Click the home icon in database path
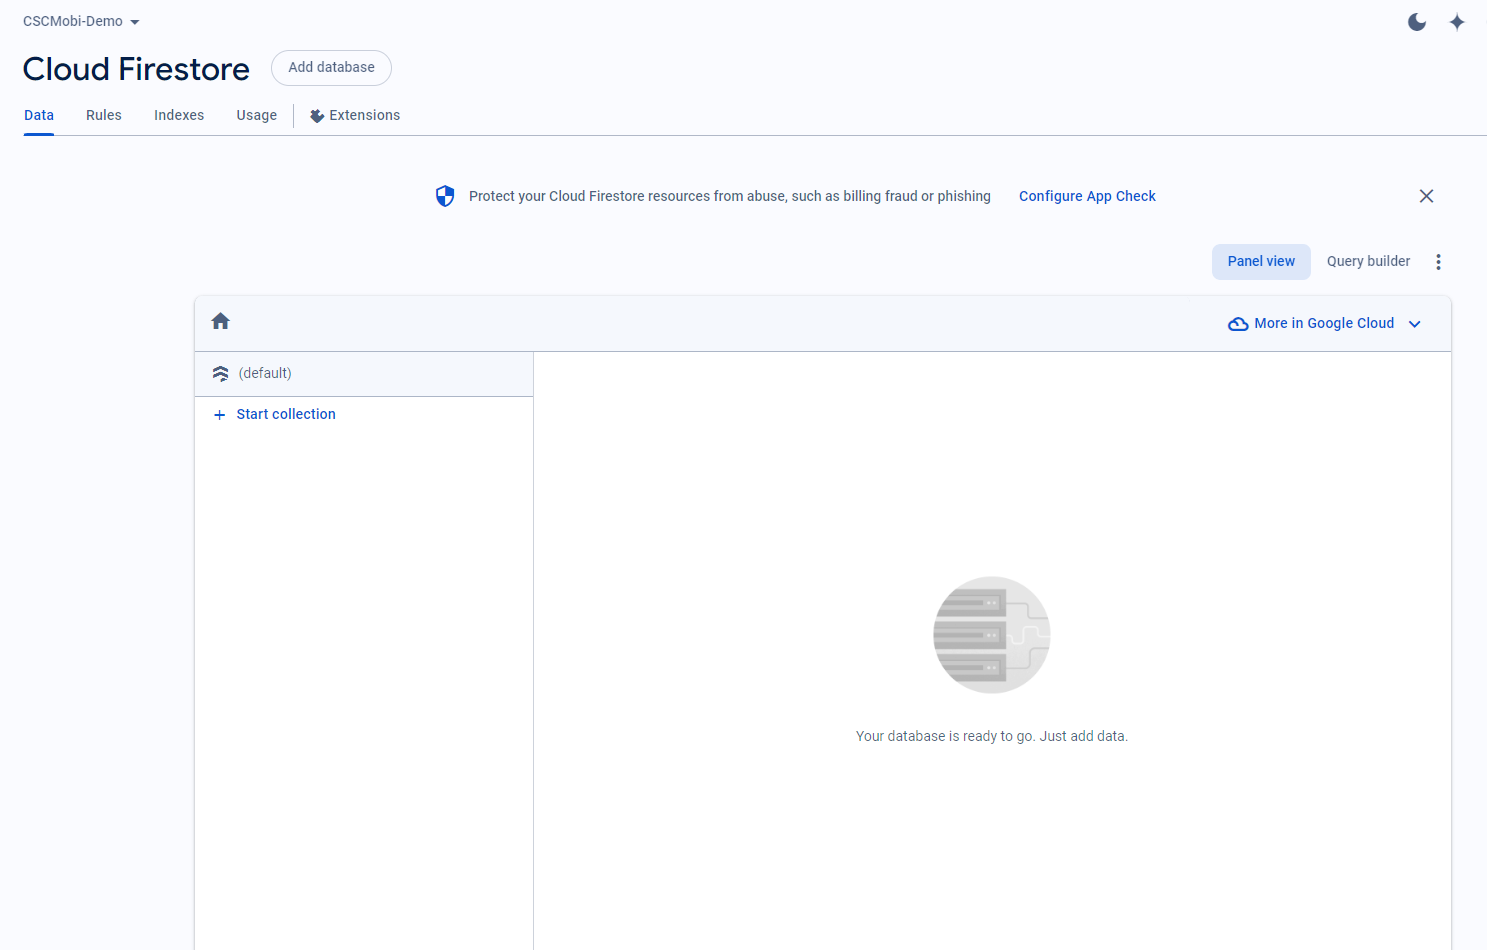Image resolution: width=1487 pixels, height=950 pixels. point(221,321)
